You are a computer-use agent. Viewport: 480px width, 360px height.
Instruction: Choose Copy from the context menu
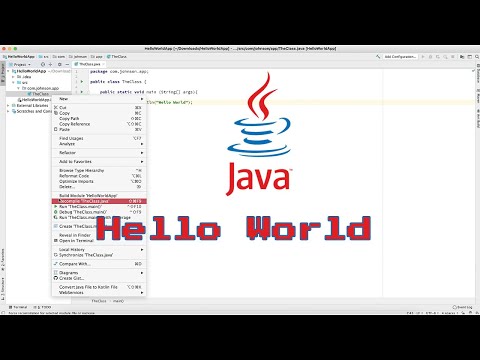(x=99, y=113)
